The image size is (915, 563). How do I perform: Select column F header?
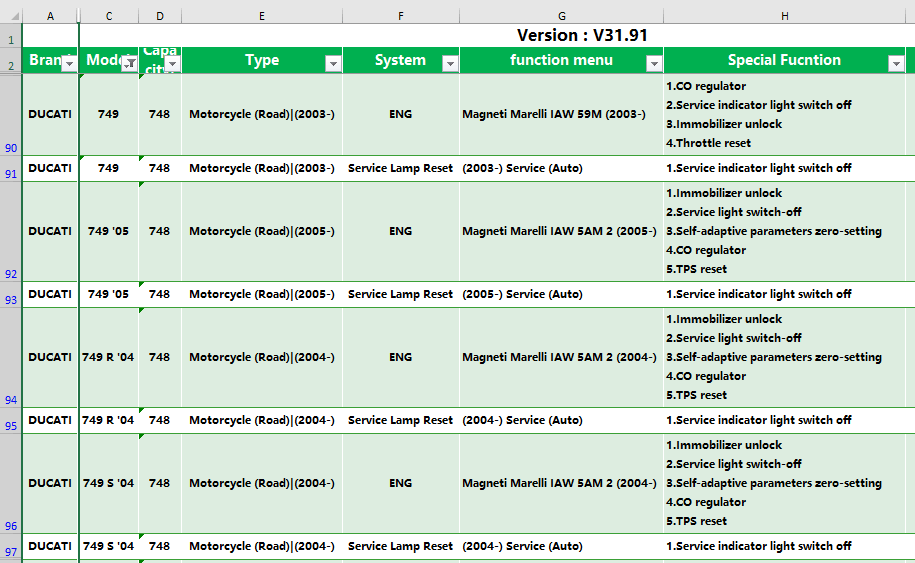pyautogui.click(x=401, y=16)
